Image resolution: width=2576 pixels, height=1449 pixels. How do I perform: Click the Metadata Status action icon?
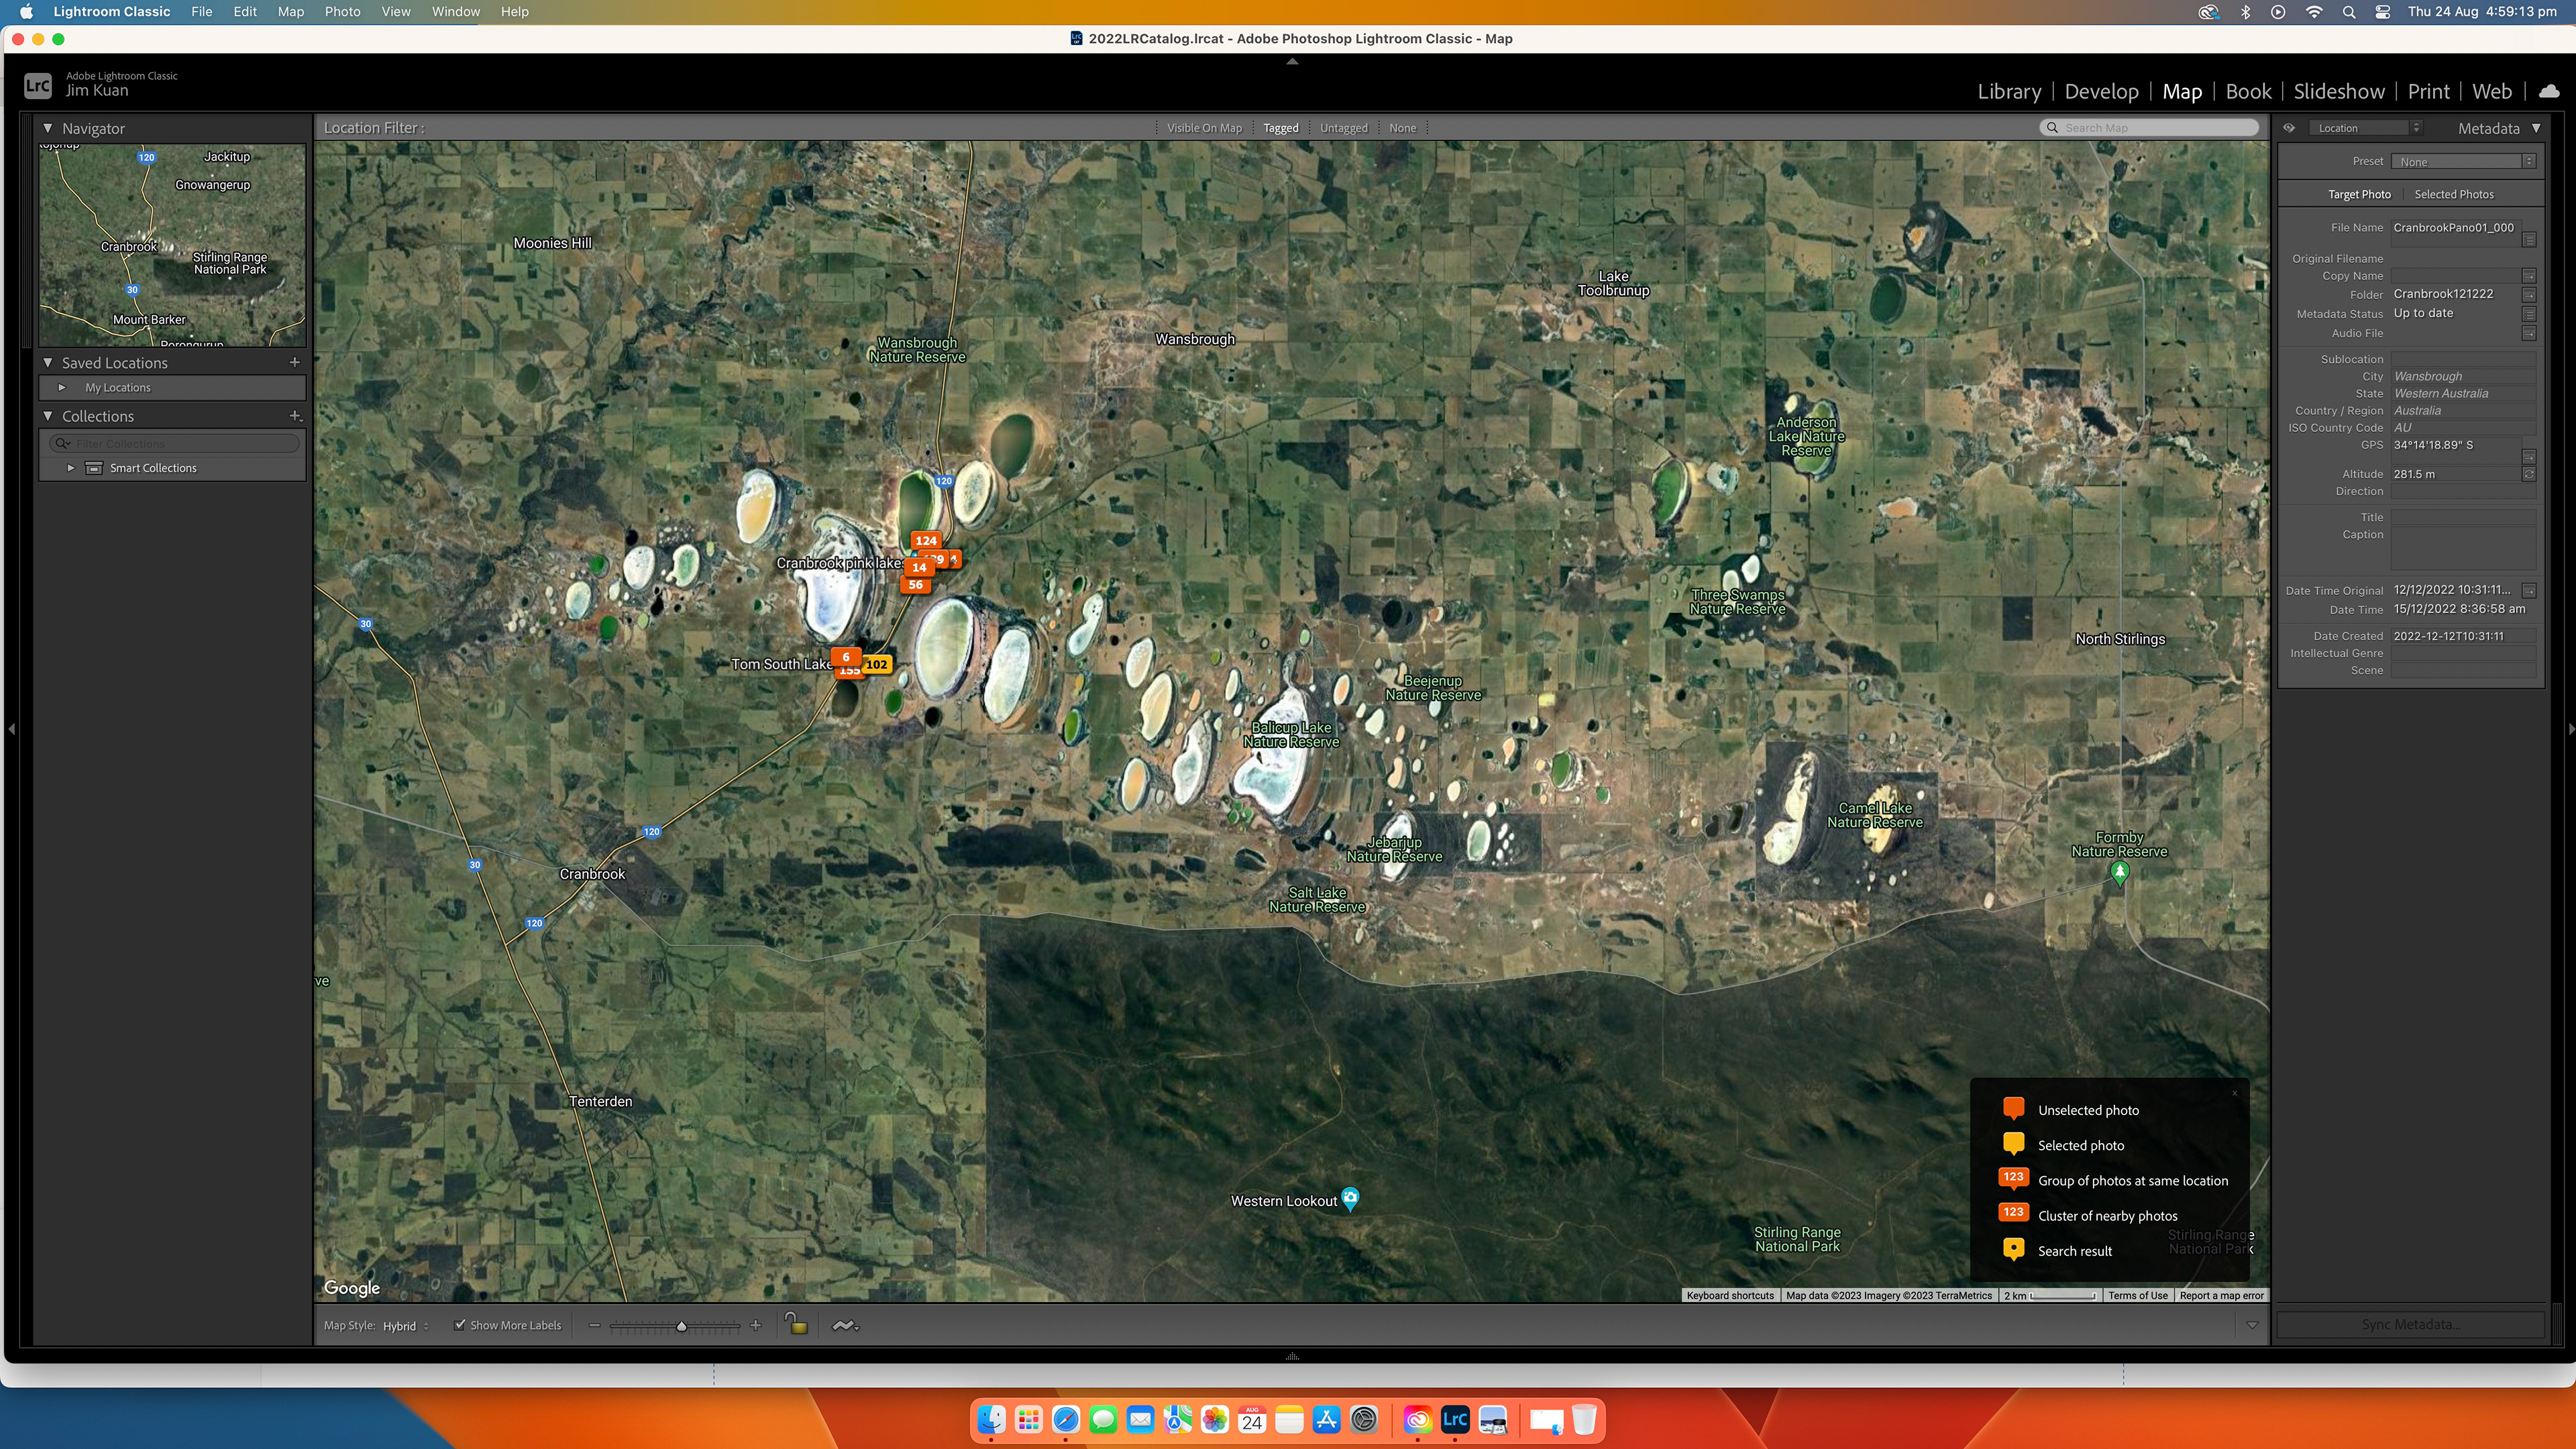(2529, 313)
